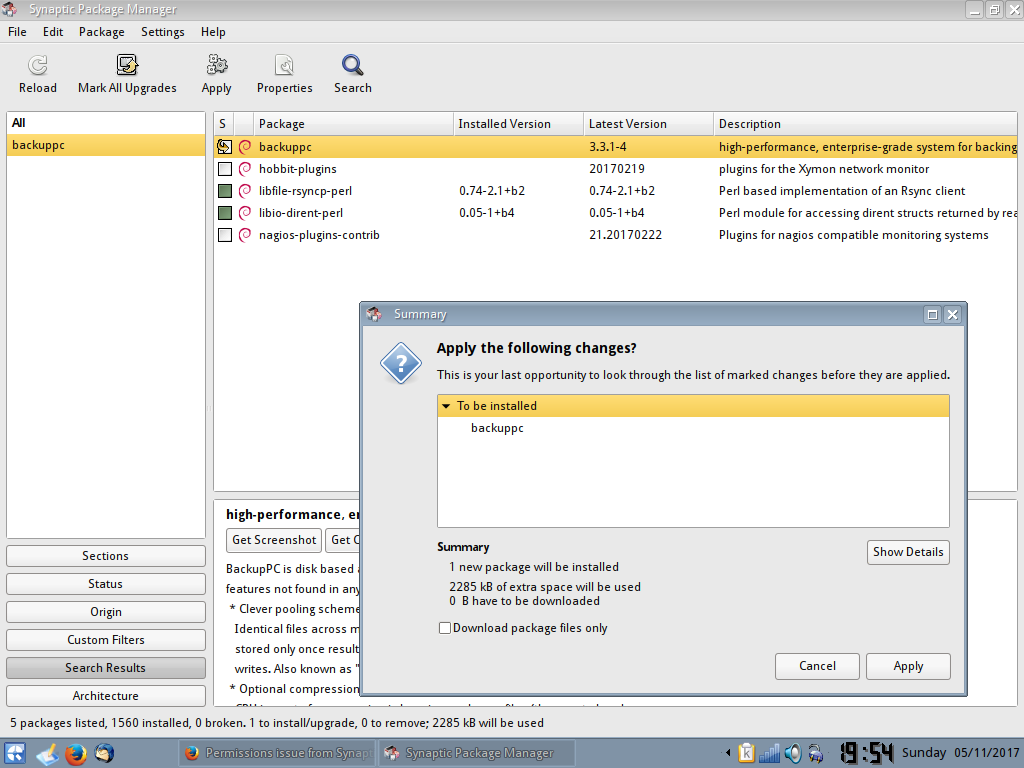Click Synaptic icon in Summary dialog title bar
The image size is (1024, 768).
tap(374, 314)
